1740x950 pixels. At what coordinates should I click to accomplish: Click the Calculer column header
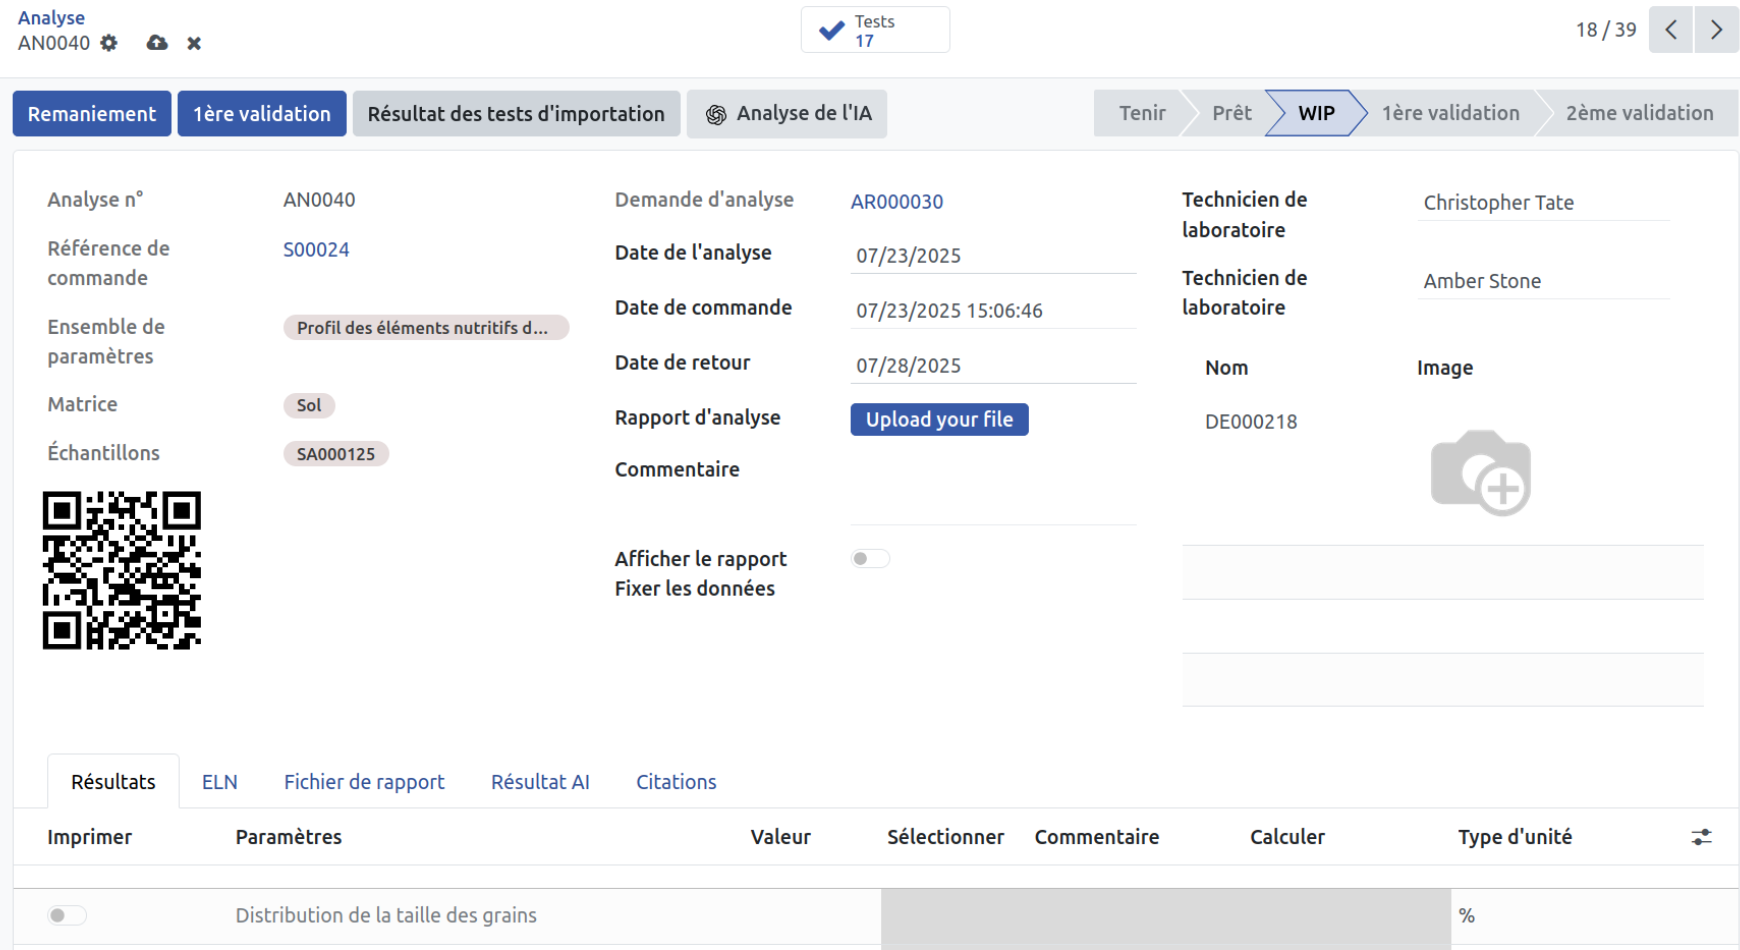(x=1287, y=837)
